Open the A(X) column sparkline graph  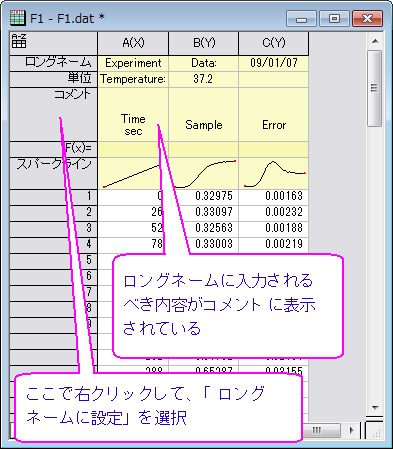click(133, 173)
